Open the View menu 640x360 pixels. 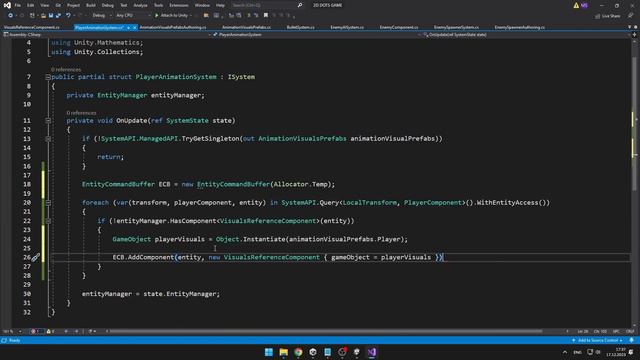[44, 5]
